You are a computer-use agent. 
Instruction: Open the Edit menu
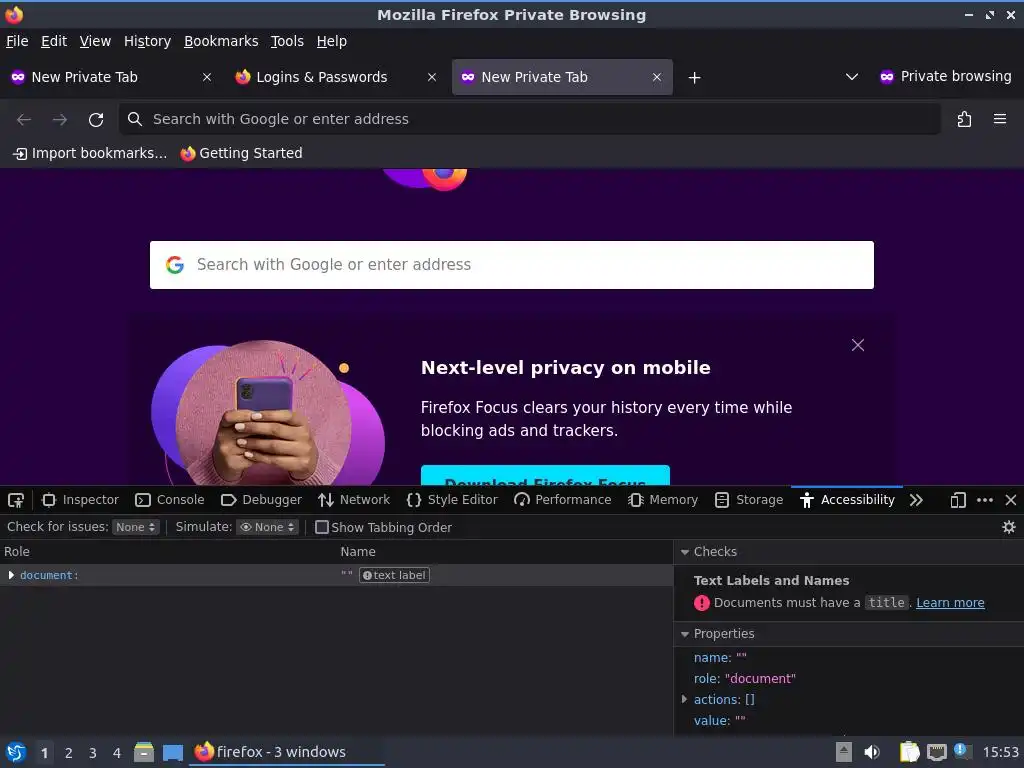54,41
